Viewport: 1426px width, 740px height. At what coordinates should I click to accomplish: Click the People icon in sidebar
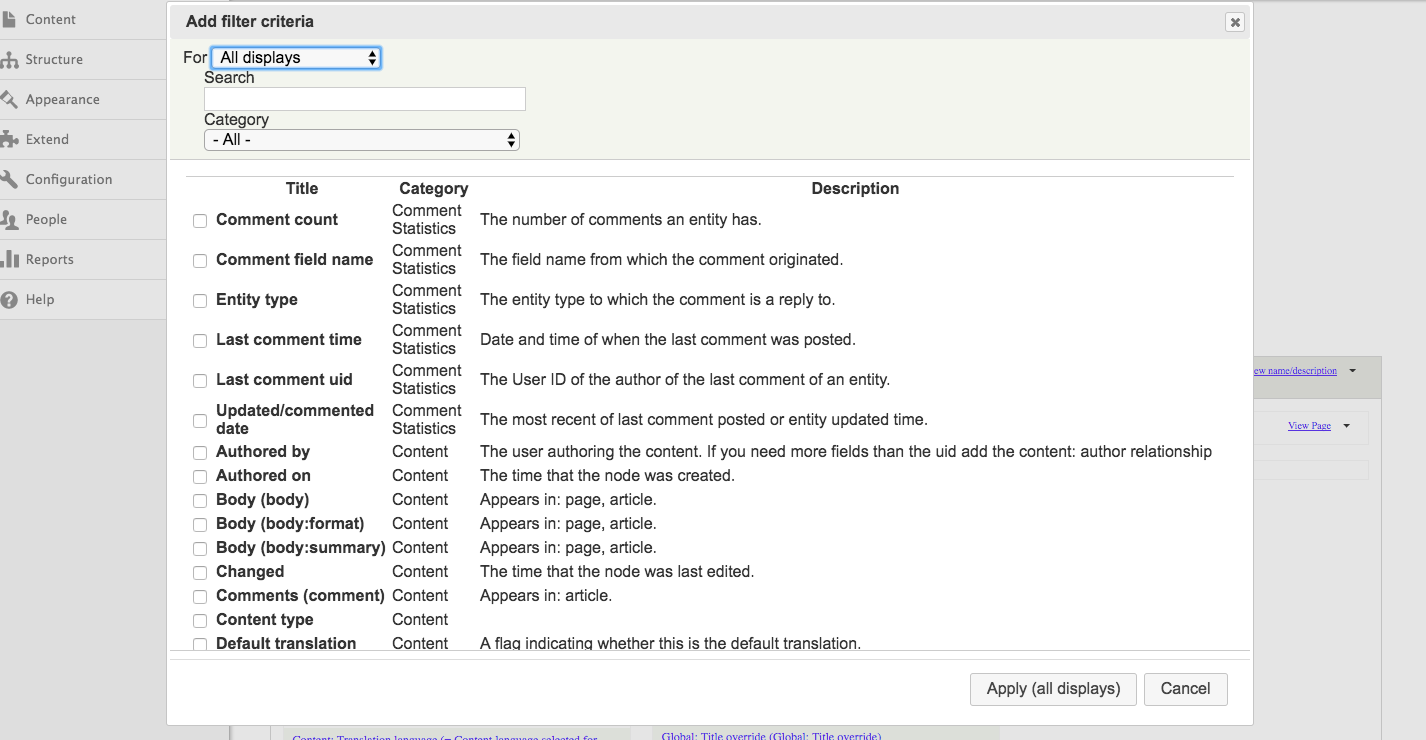(x=9, y=219)
